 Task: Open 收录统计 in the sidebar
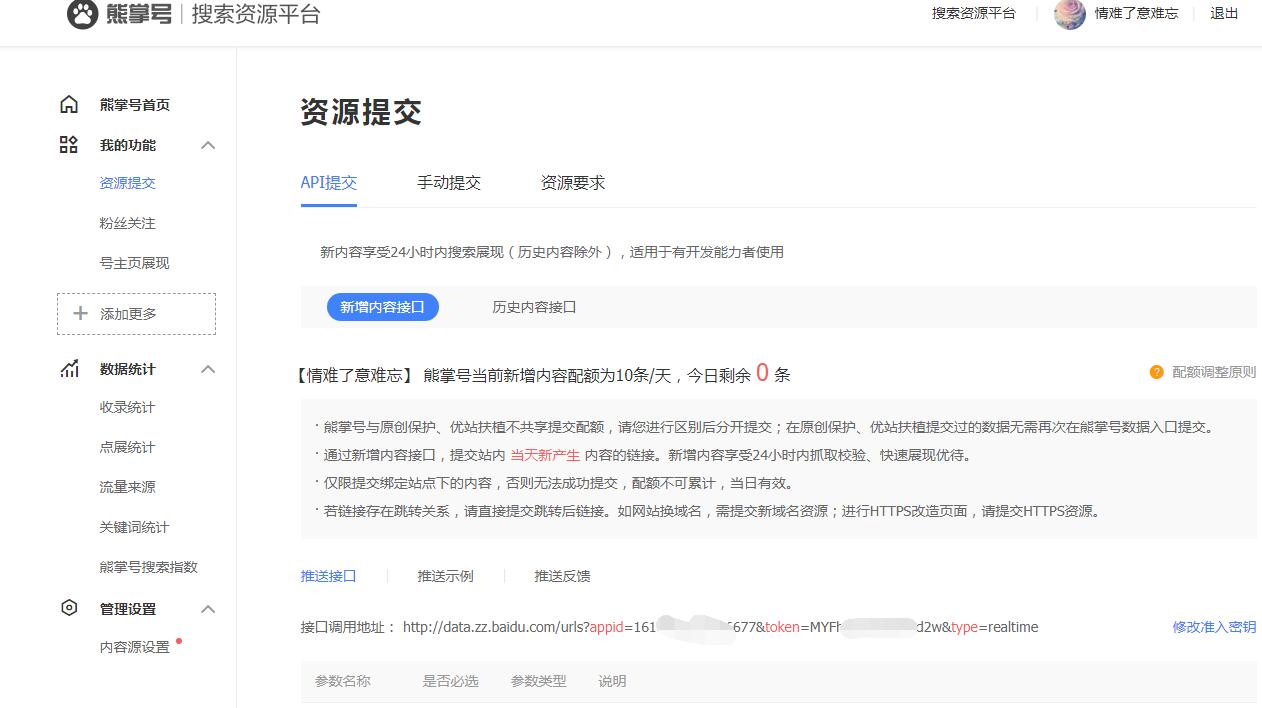127,407
